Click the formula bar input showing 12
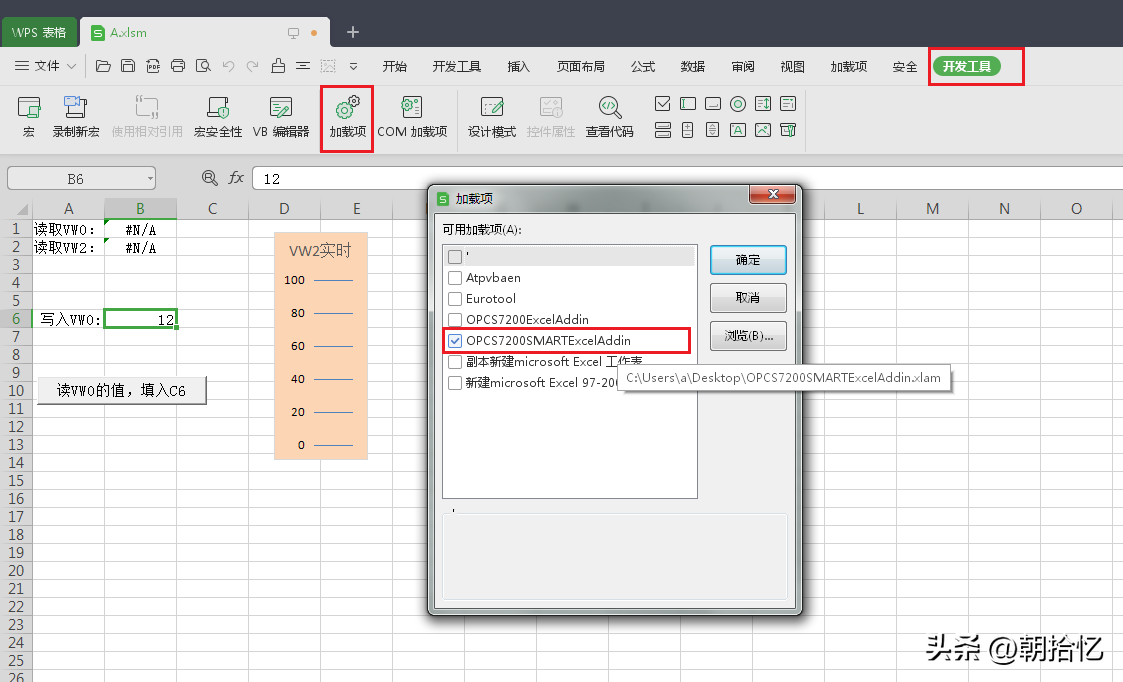1123x682 pixels. click(x=680, y=178)
